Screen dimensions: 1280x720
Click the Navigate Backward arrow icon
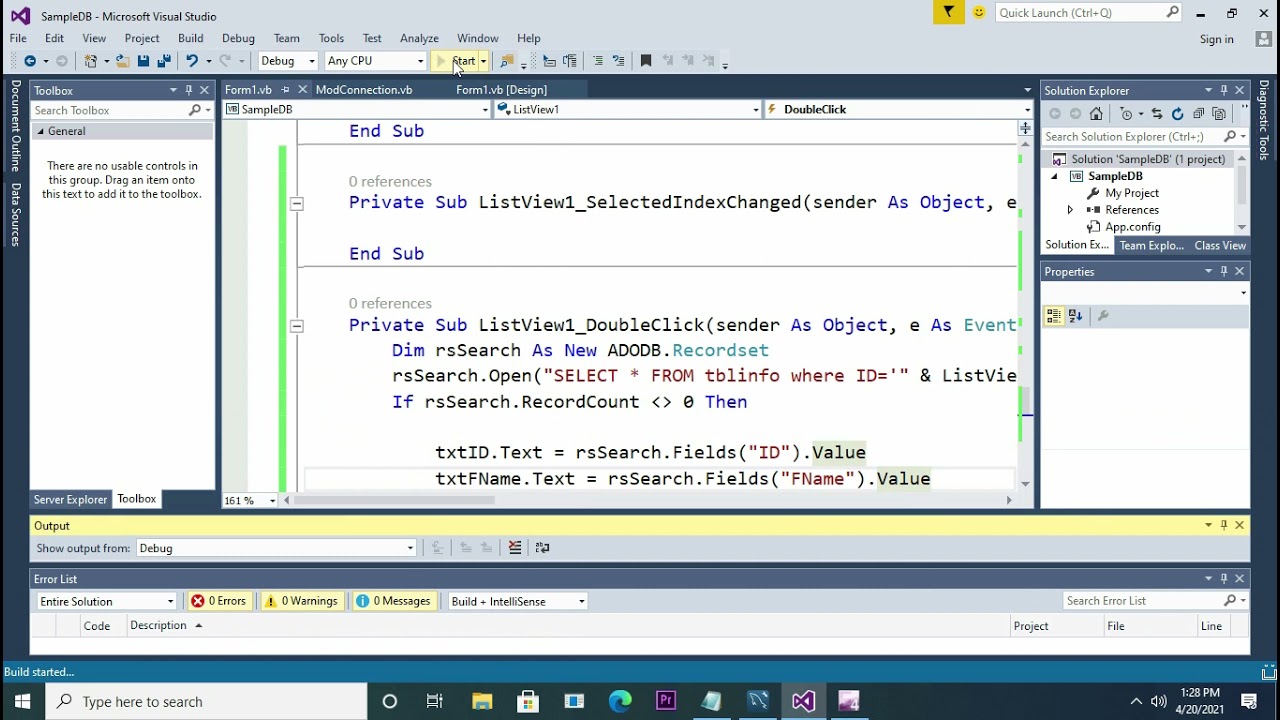click(29, 61)
